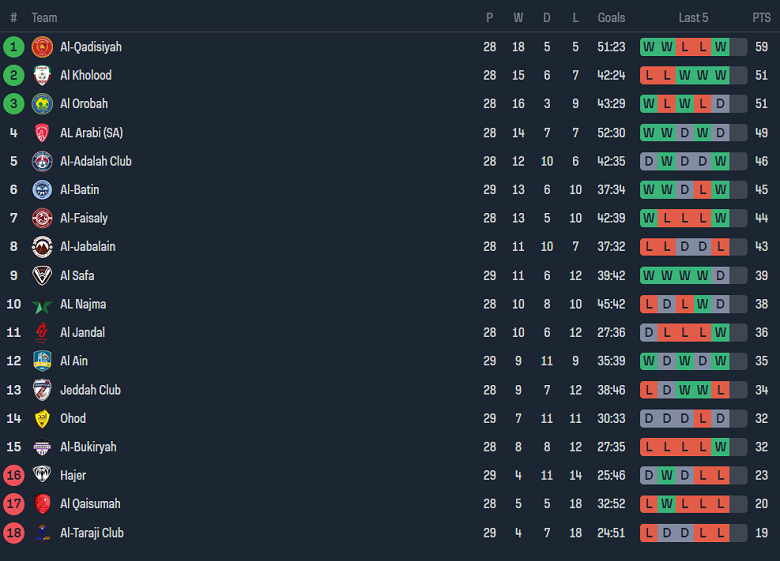Sort by the Goals column header

pos(611,18)
